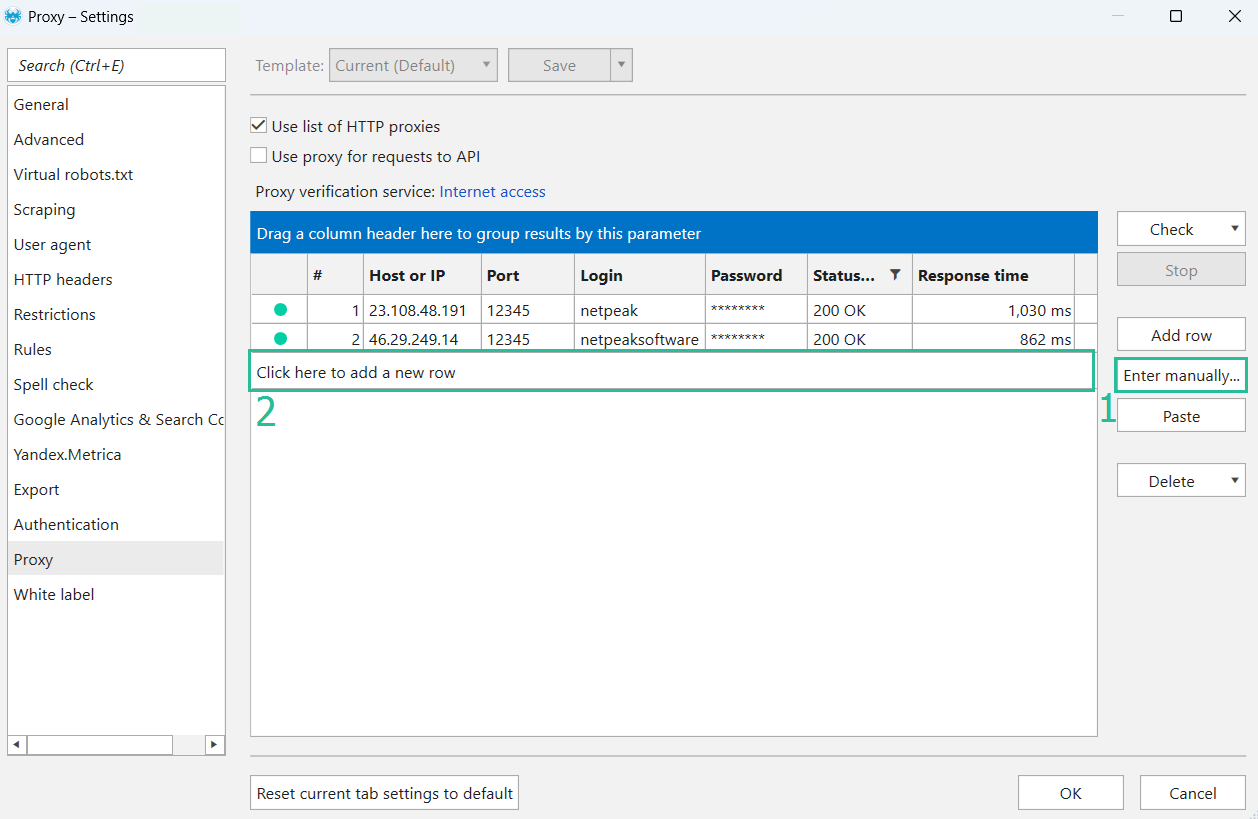Open Restrictions settings
The width and height of the screenshot is (1258, 819).
tap(116, 315)
